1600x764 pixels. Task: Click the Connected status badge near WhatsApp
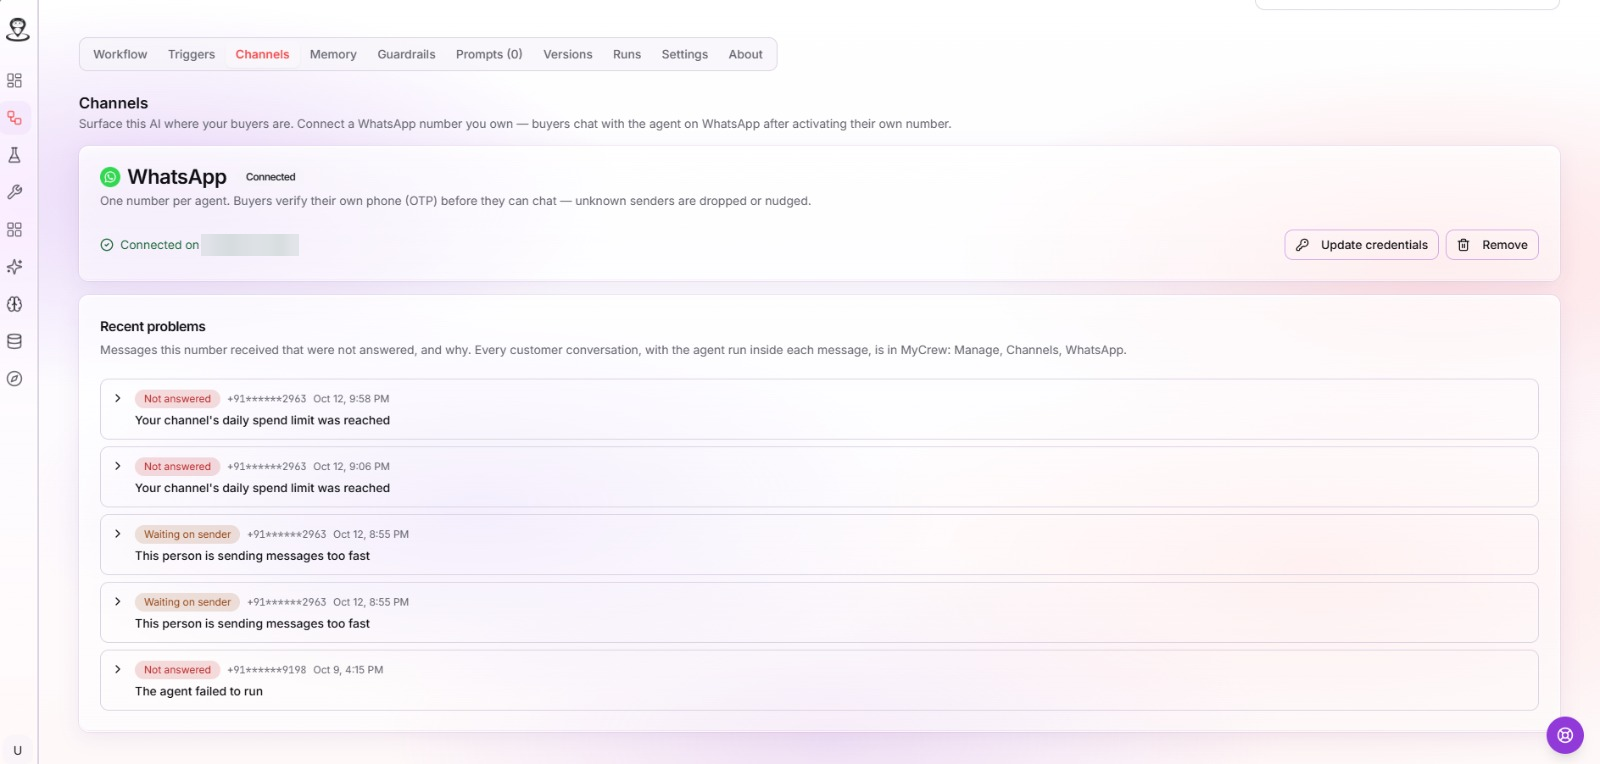[270, 177]
